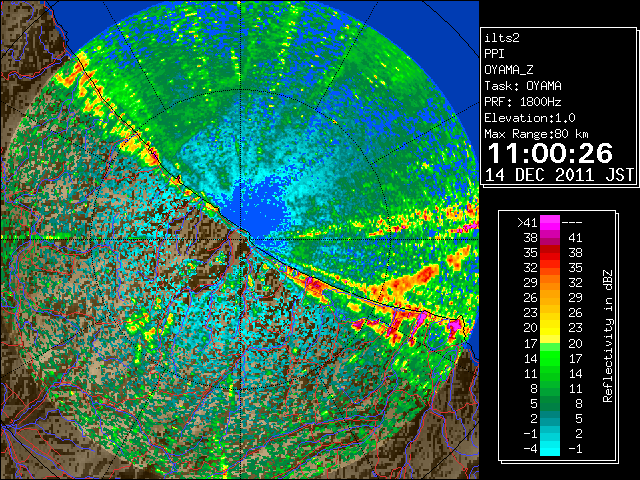Click the '---' legend label
This screenshot has width=640, height=480.
572,222
